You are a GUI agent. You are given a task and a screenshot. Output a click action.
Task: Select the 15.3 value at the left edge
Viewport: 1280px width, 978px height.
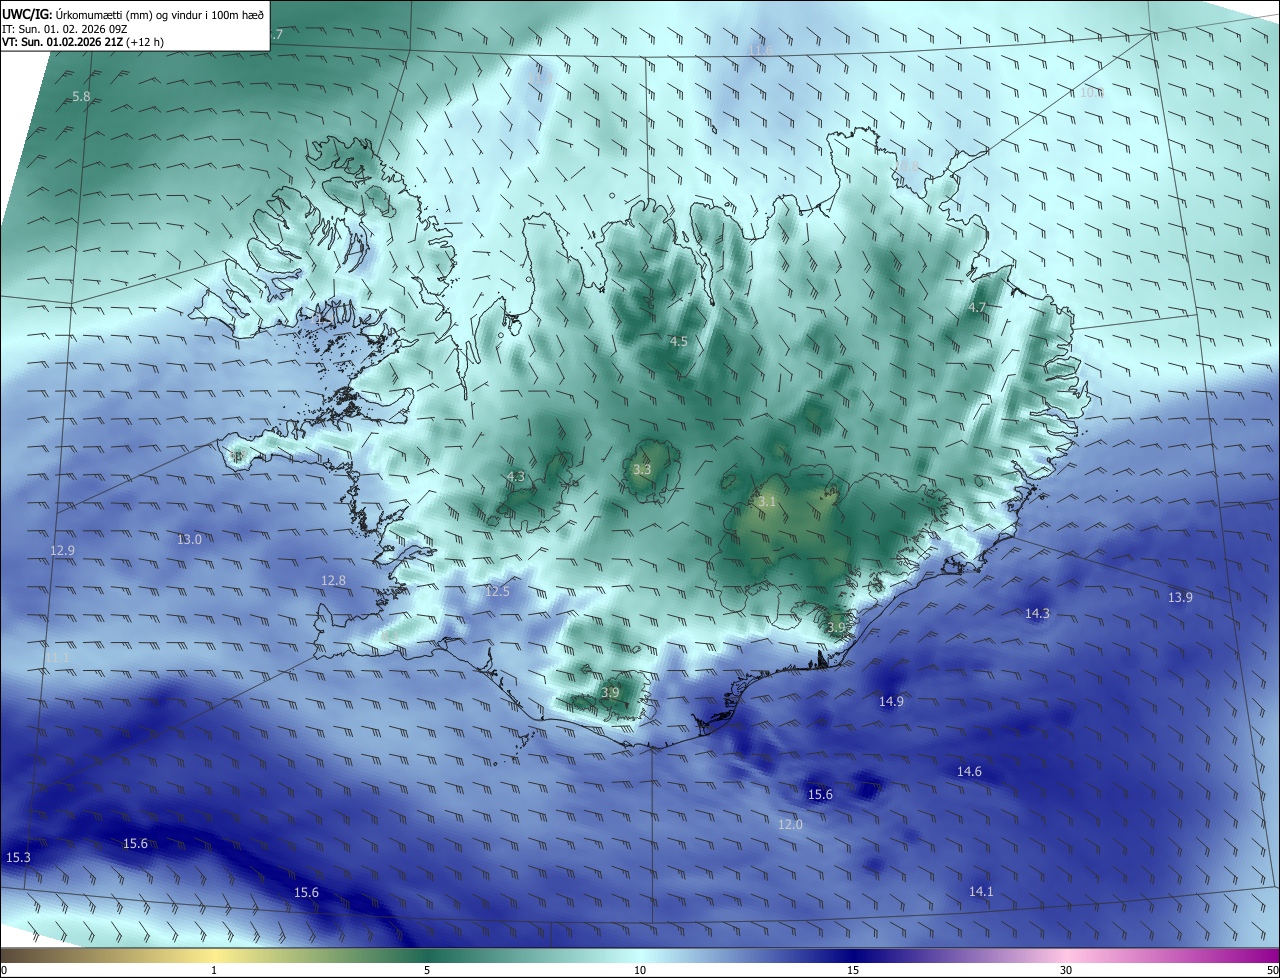[18, 858]
